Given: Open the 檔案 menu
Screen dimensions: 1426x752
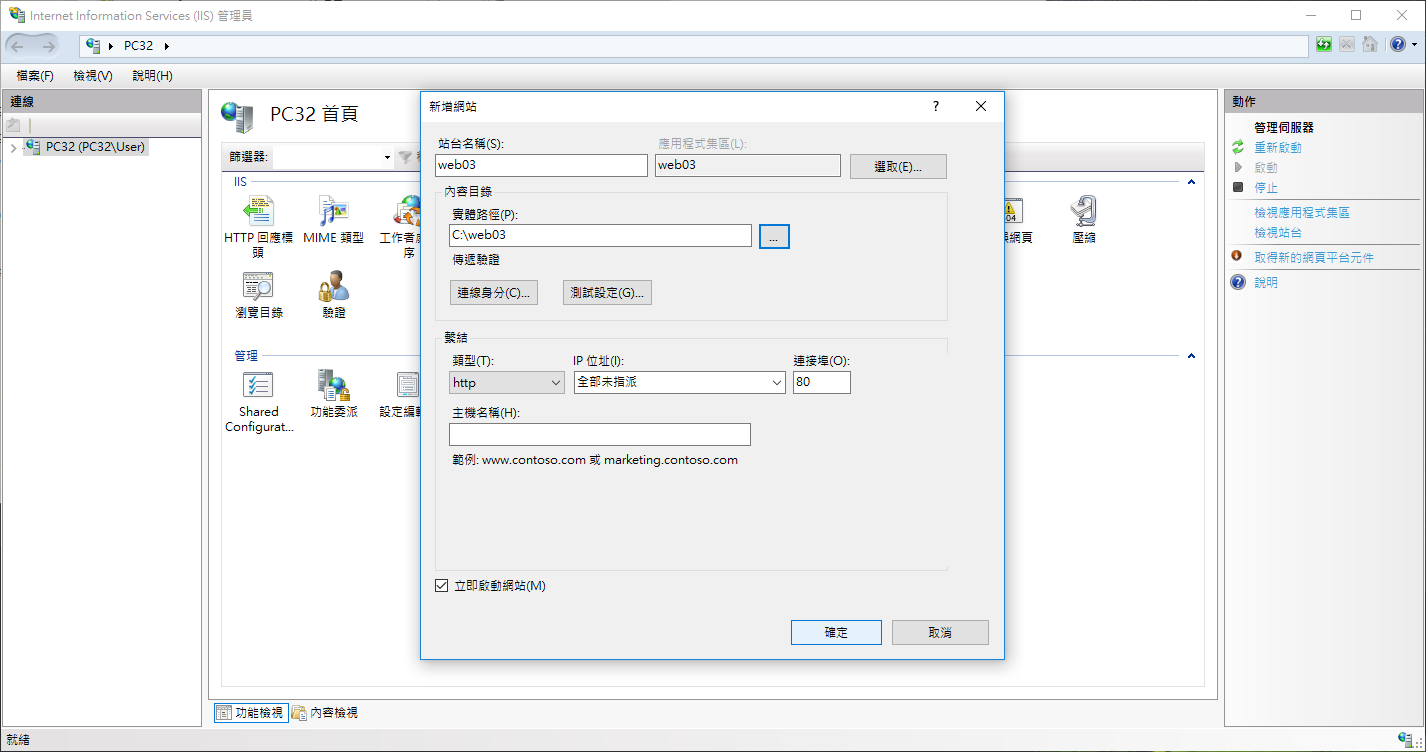Looking at the screenshot, I should pos(35,76).
